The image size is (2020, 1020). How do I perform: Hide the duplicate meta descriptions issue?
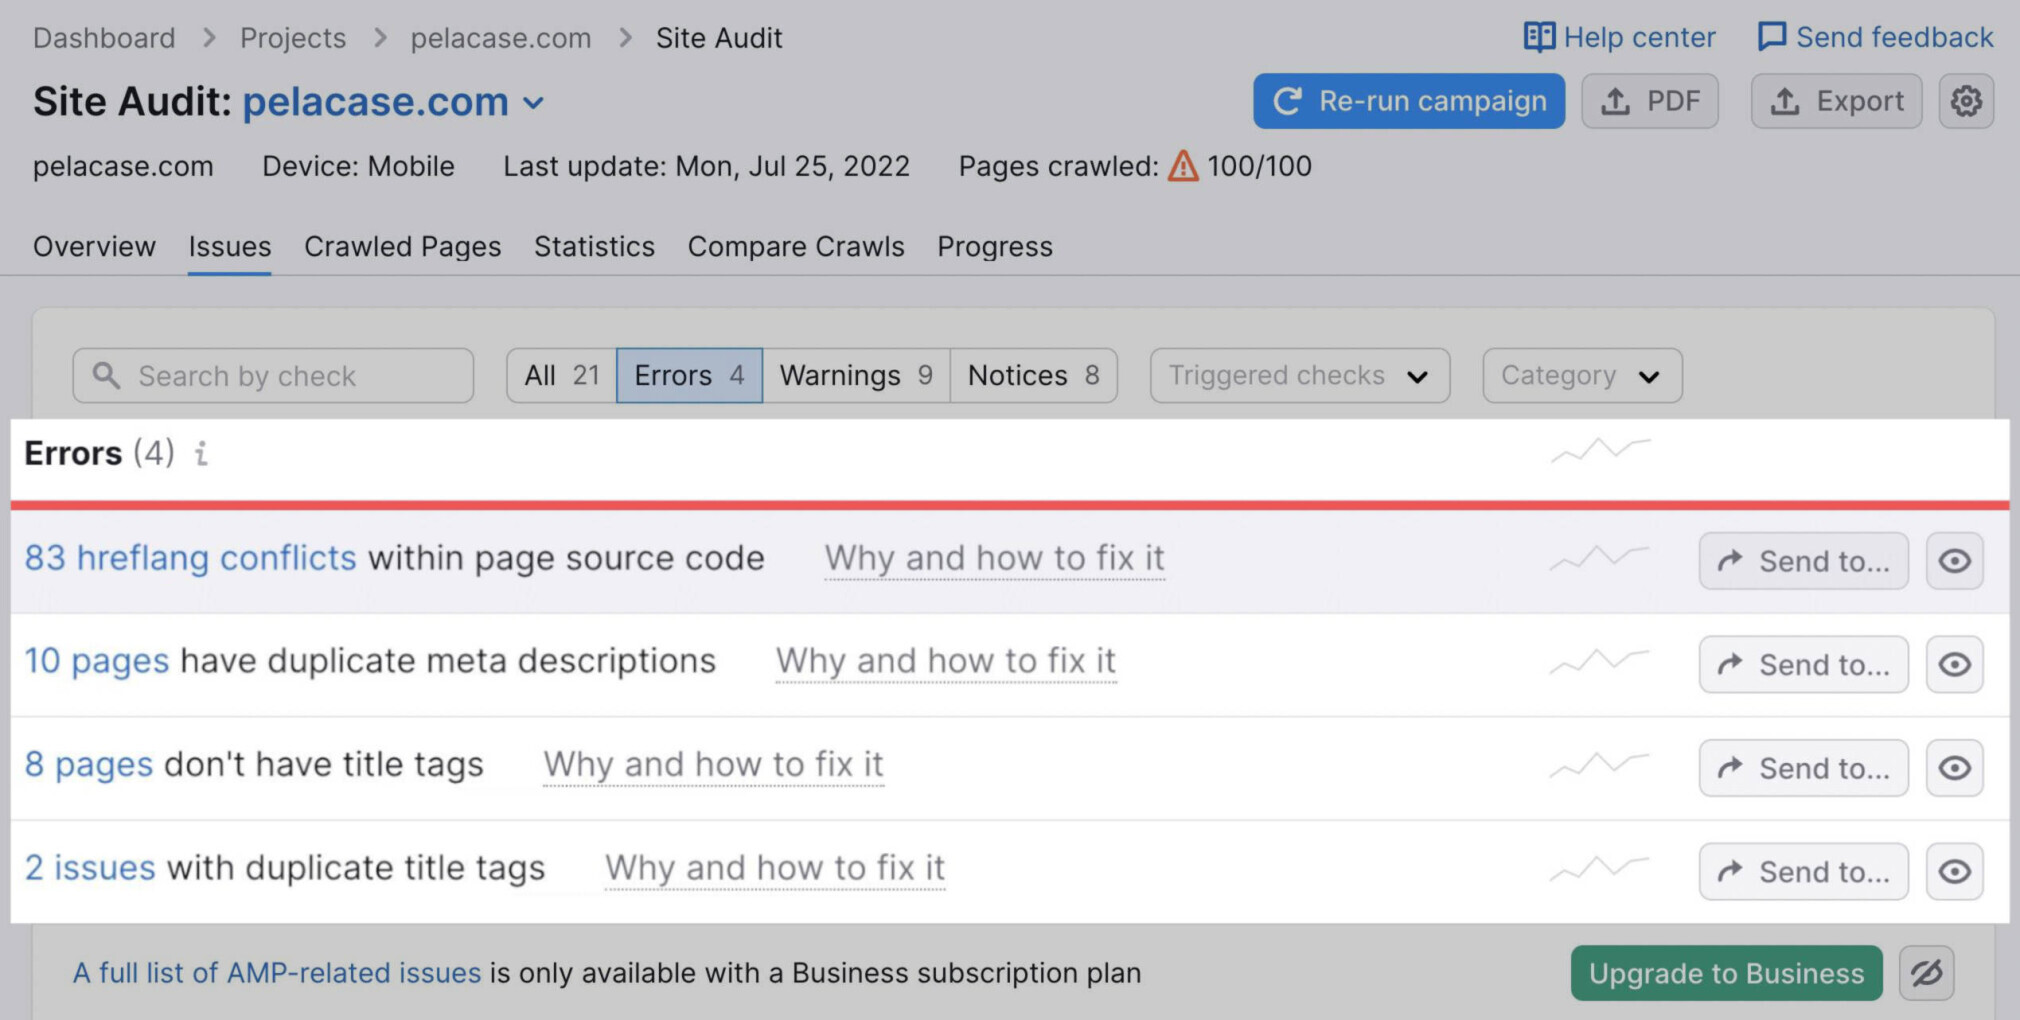pos(1954,665)
